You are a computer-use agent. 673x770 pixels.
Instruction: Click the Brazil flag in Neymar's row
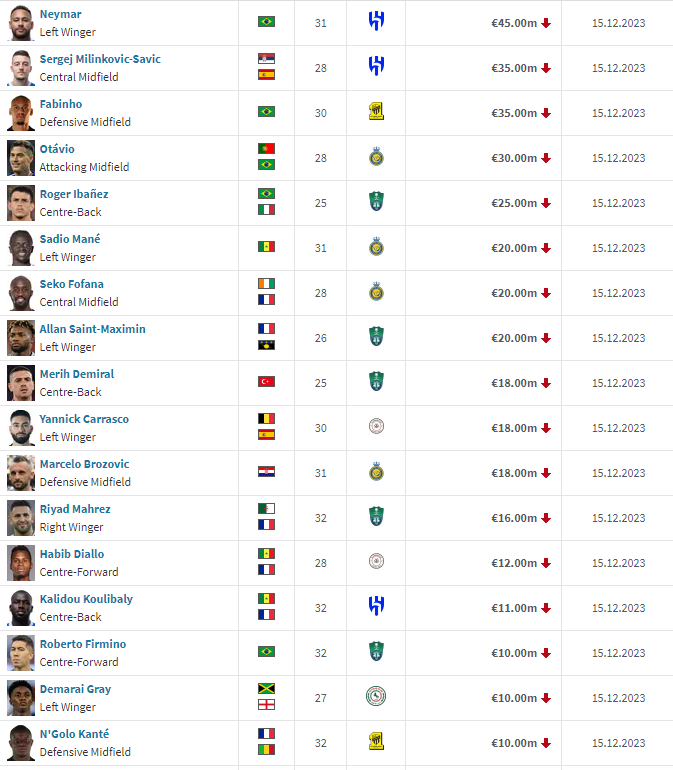(x=266, y=22)
